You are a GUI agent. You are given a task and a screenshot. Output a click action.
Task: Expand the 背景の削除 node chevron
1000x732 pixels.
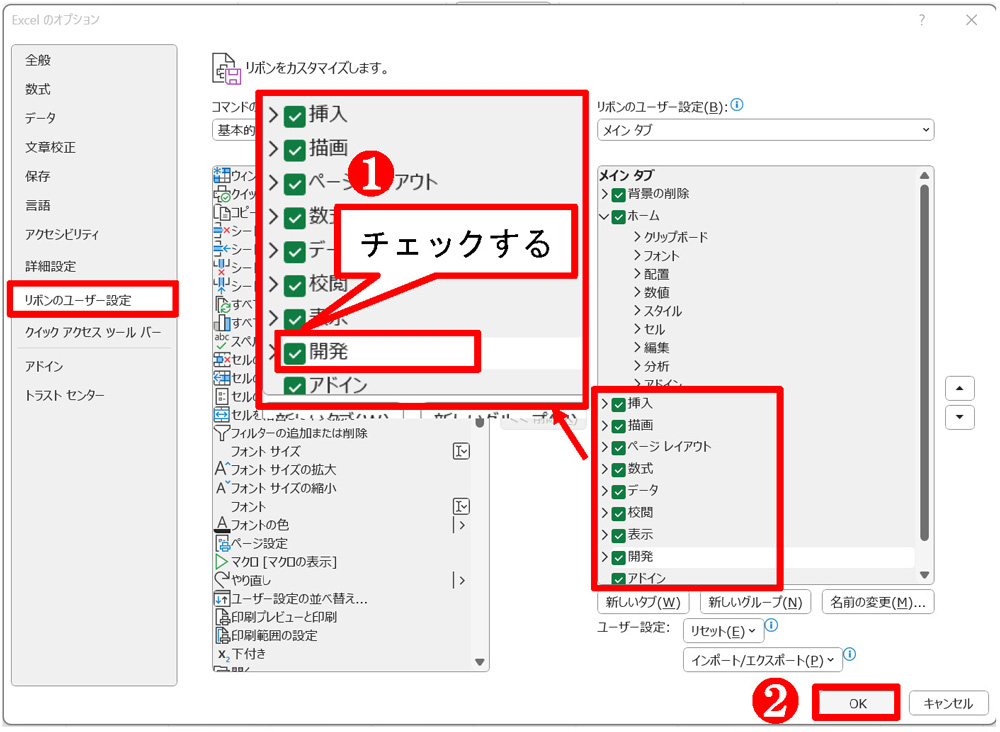click(x=605, y=194)
